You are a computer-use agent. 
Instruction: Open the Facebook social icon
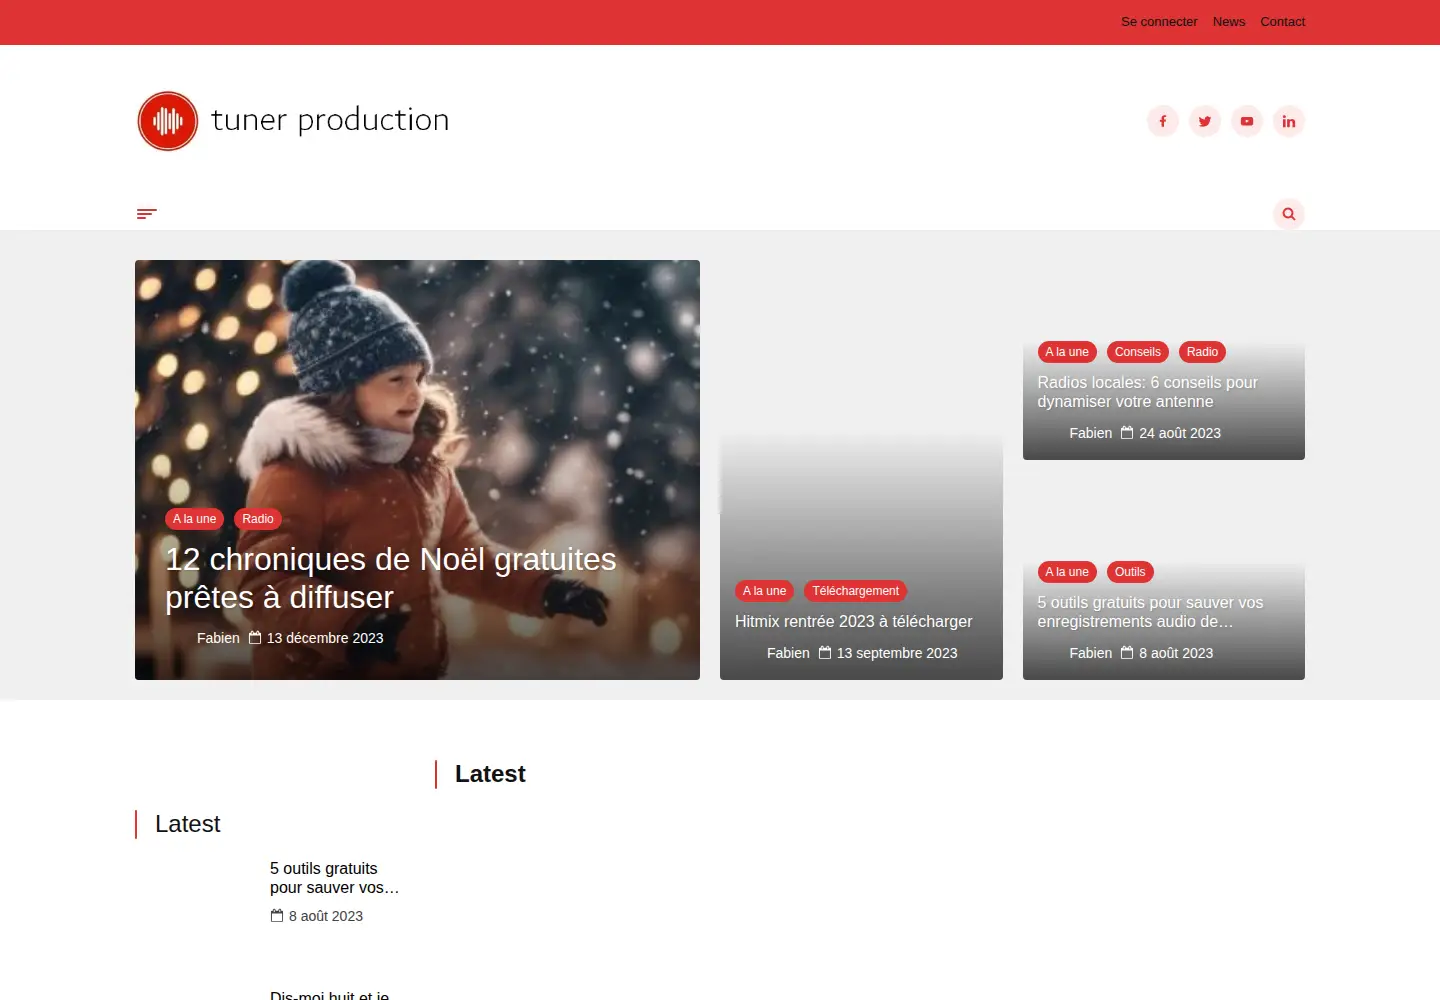click(x=1163, y=121)
